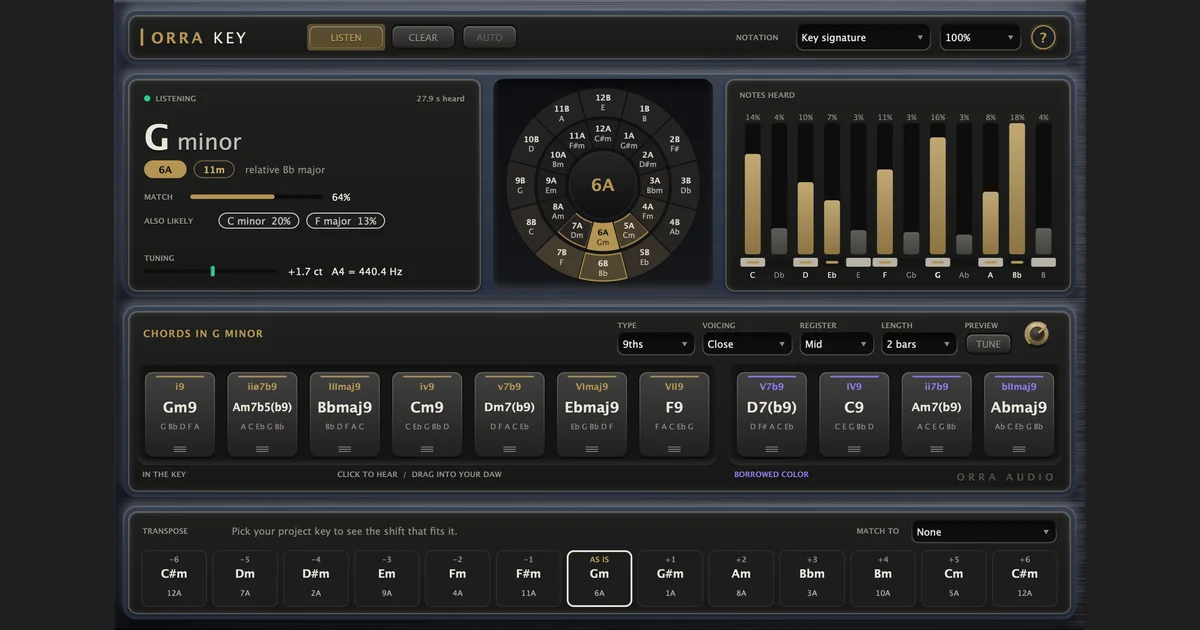Select the -1 F#m transpose option

(528, 578)
